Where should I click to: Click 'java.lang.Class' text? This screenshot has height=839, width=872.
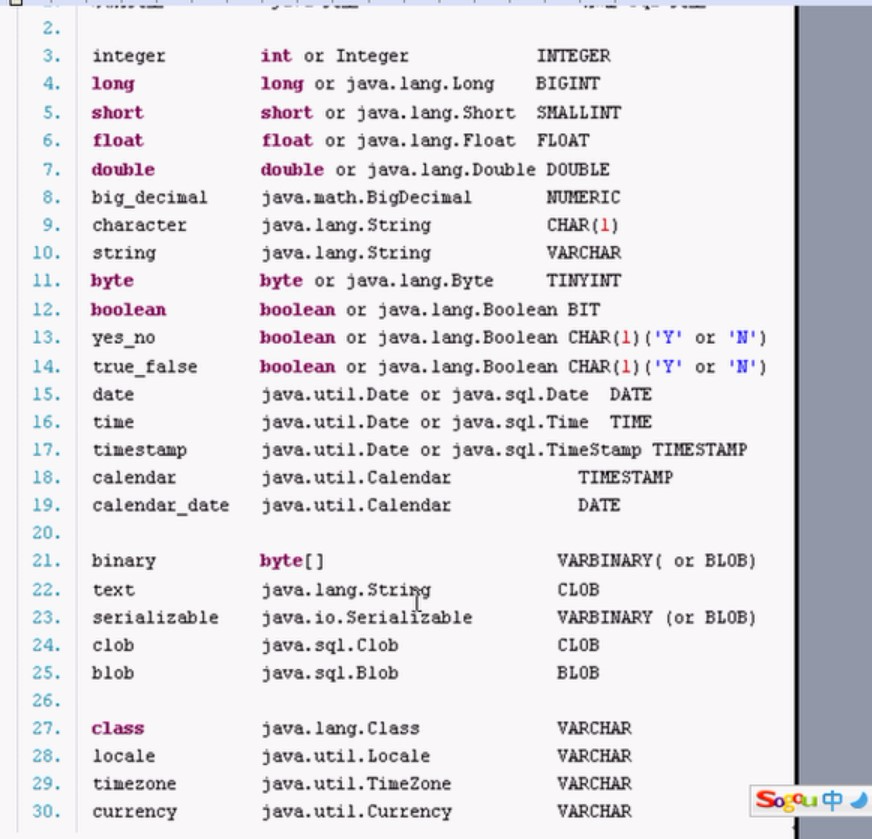click(340, 729)
